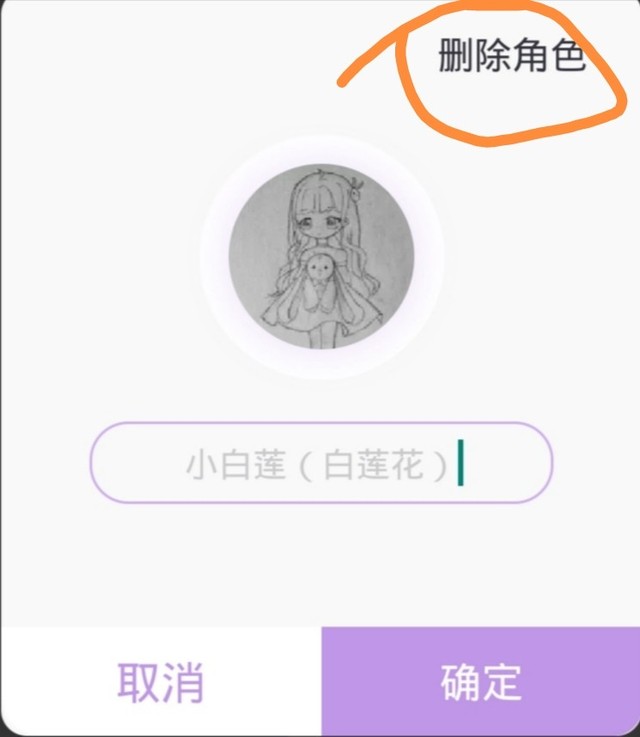Focus the character name input field
Viewport: 640px width, 737px height.
[x=321, y=463]
